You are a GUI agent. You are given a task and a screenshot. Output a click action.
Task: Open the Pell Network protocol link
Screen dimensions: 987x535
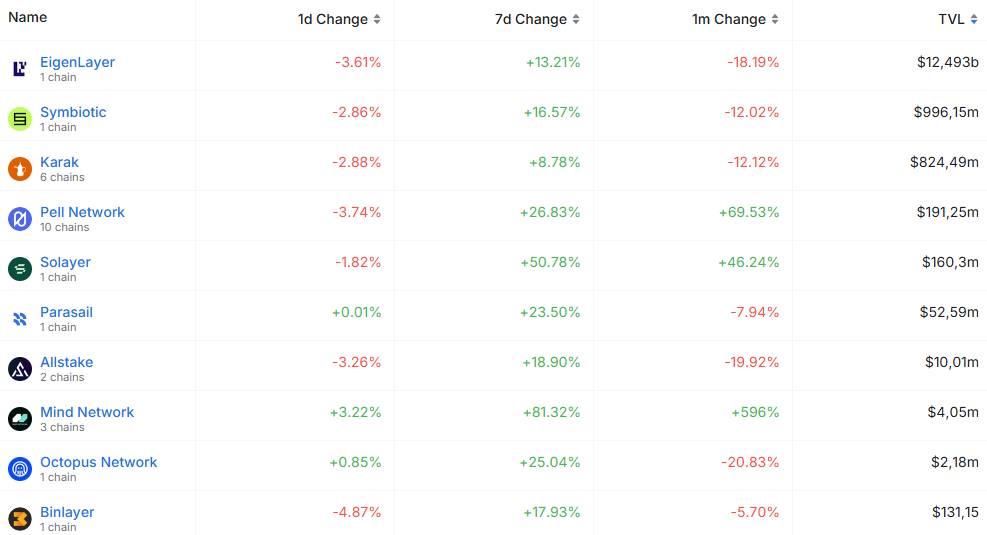(x=82, y=212)
